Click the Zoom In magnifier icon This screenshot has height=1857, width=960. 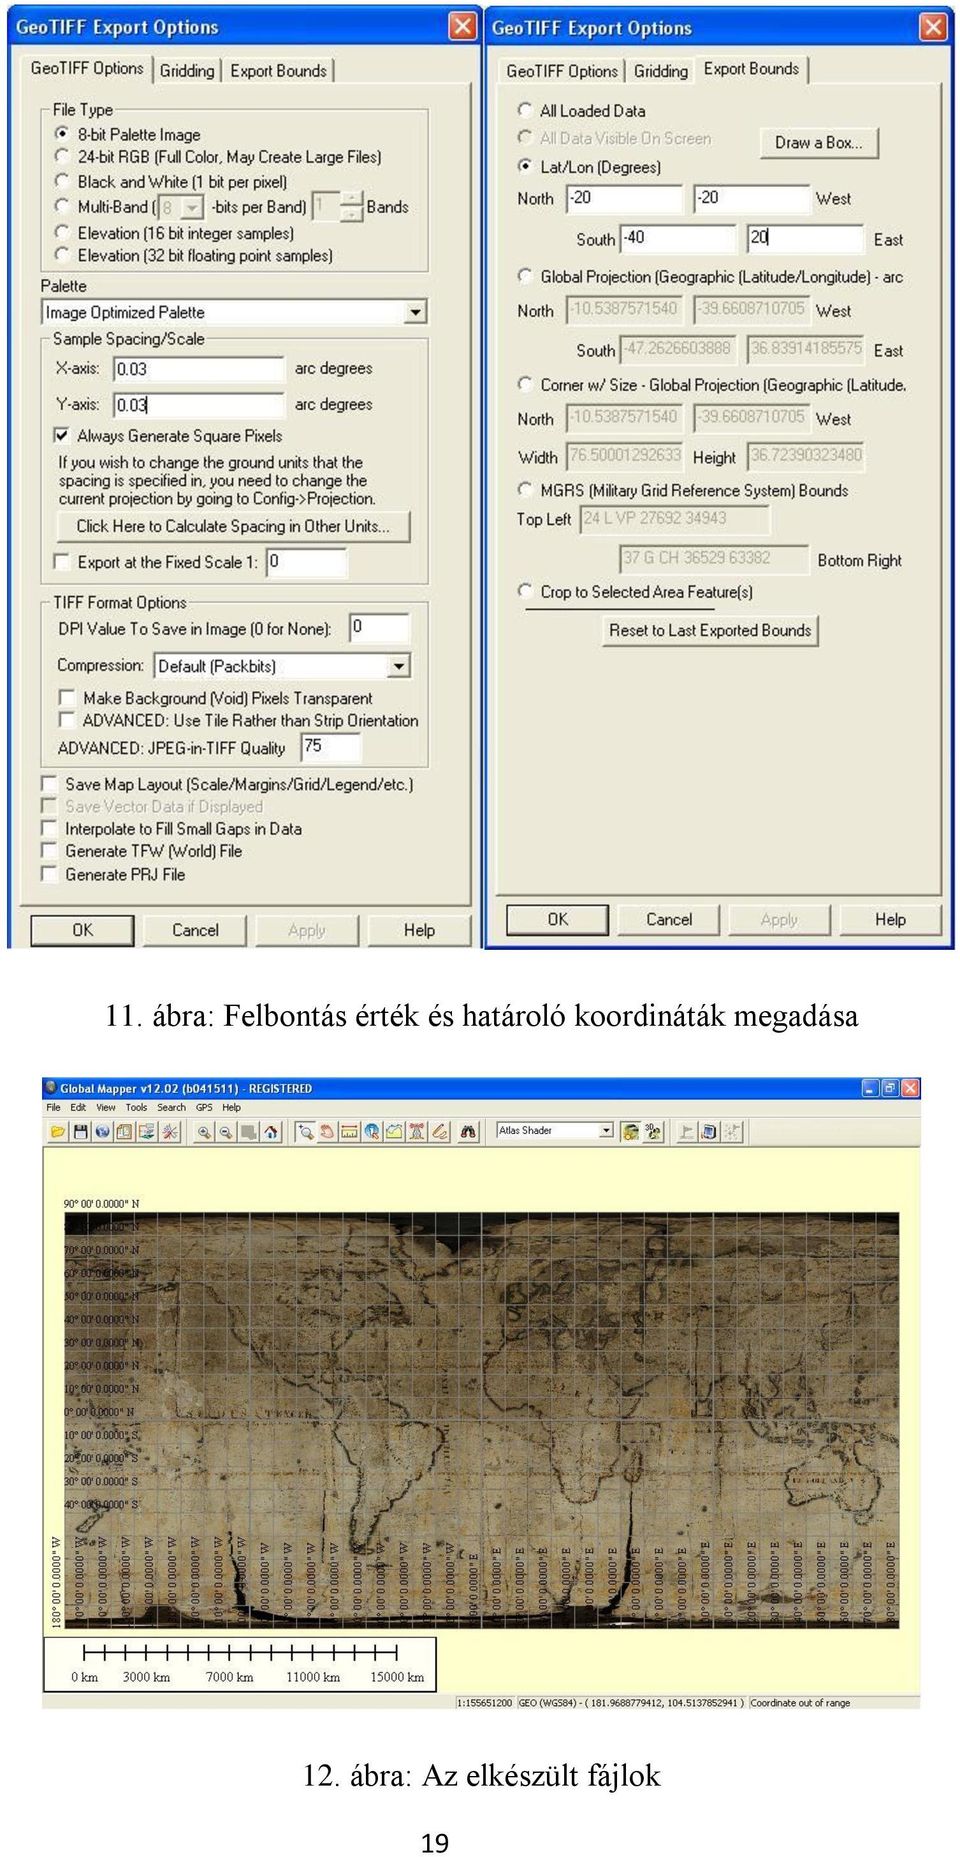click(x=204, y=1131)
